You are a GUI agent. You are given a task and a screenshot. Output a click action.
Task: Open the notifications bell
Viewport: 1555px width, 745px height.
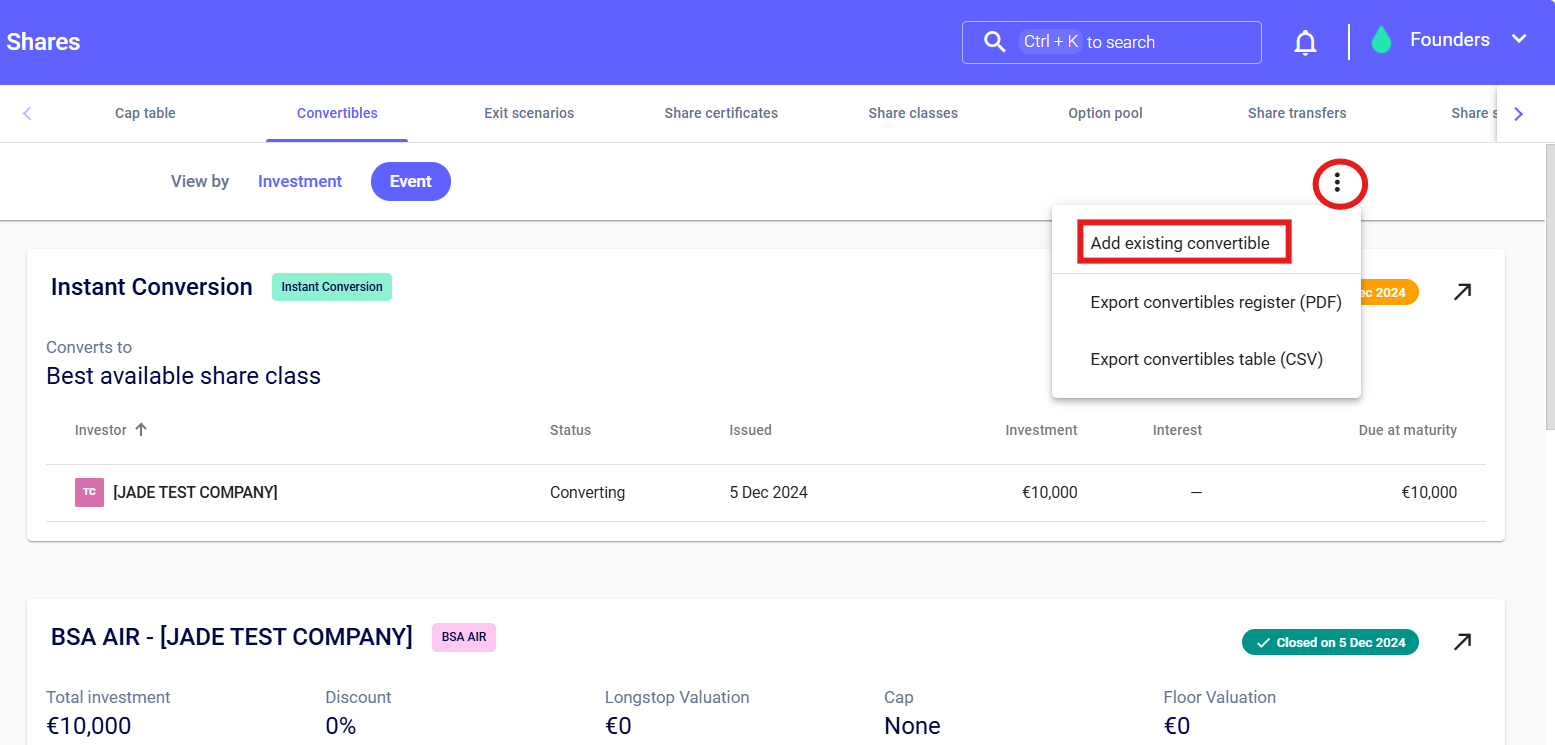click(x=1305, y=42)
